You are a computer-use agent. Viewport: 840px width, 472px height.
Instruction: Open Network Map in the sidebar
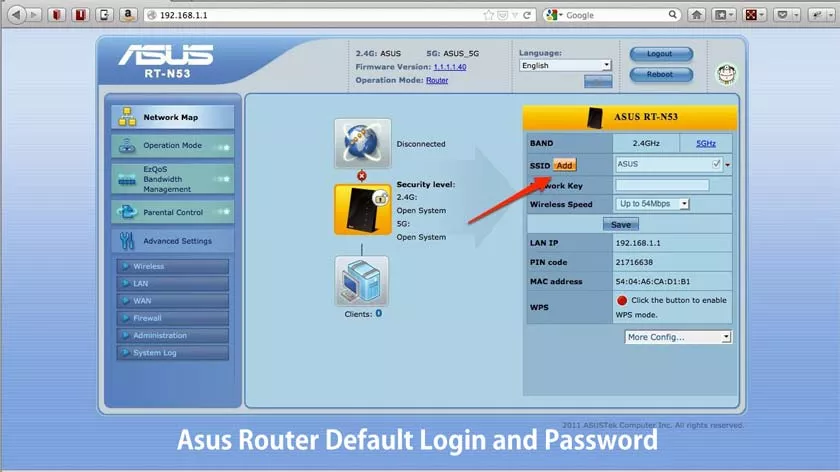coord(172,117)
